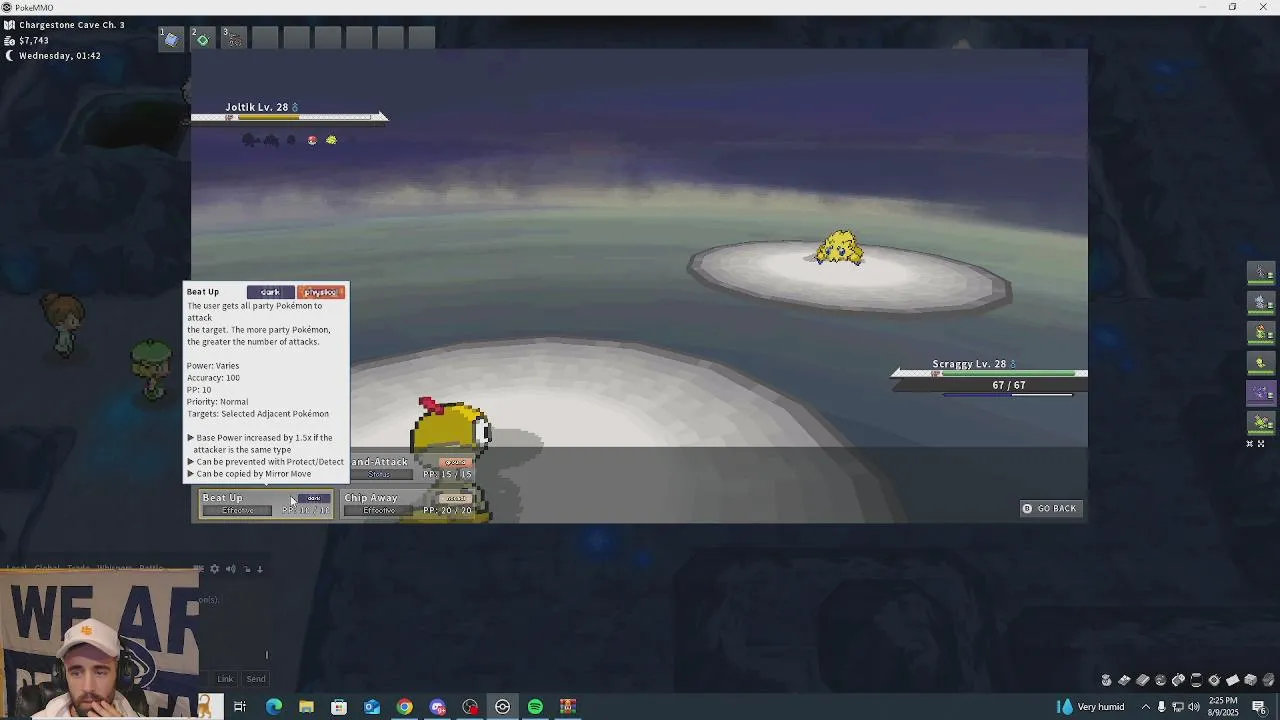Open sixth bottom-right game menu icon
This screenshot has height=720, width=1280.
[x=1197, y=680]
